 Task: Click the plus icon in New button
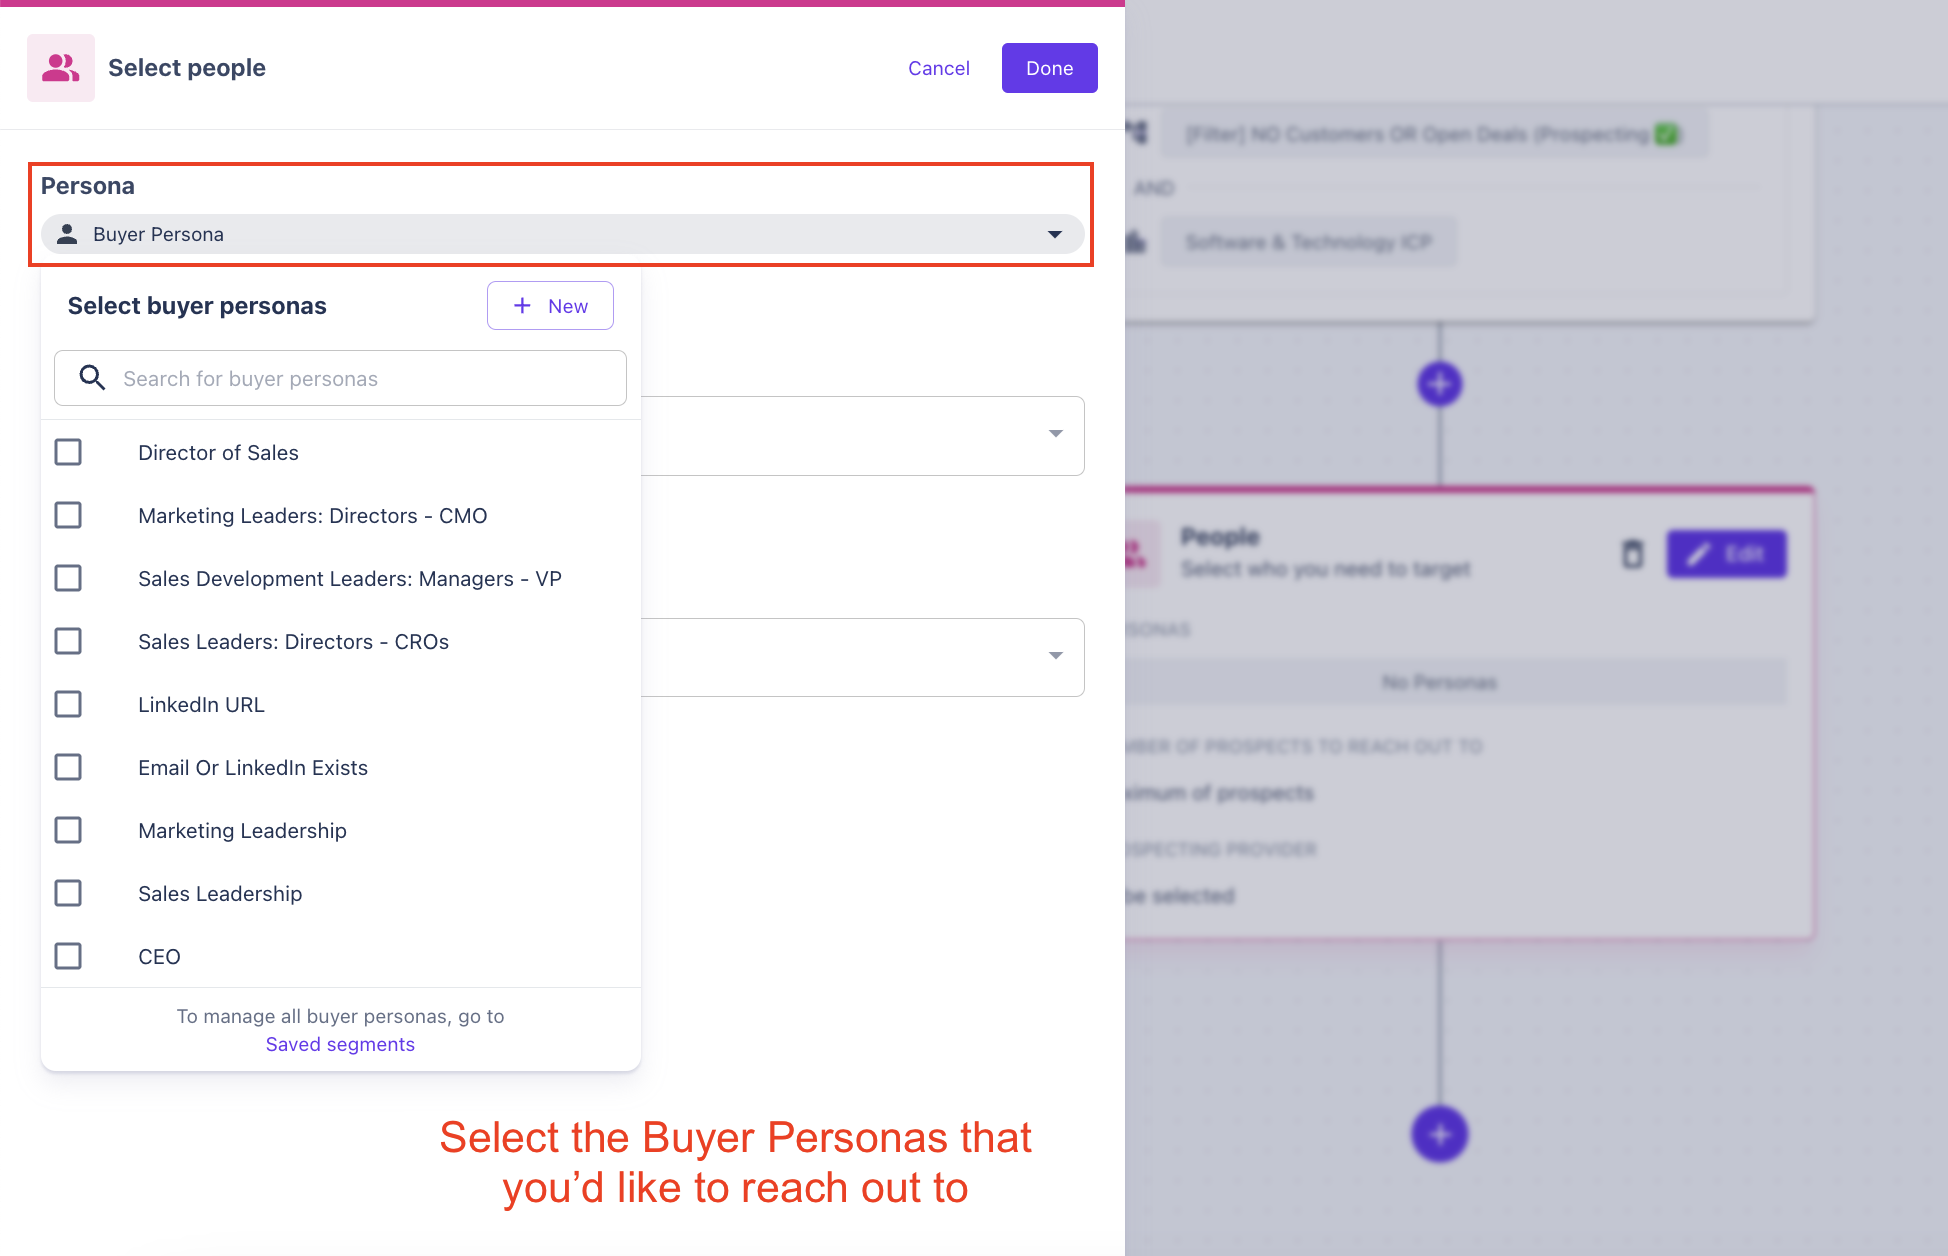[522, 306]
